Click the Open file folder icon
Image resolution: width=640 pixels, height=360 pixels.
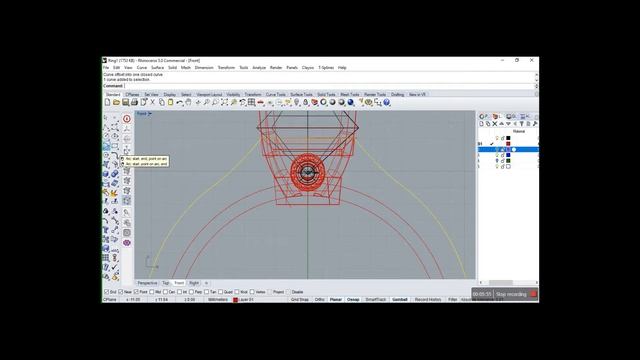point(116,102)
